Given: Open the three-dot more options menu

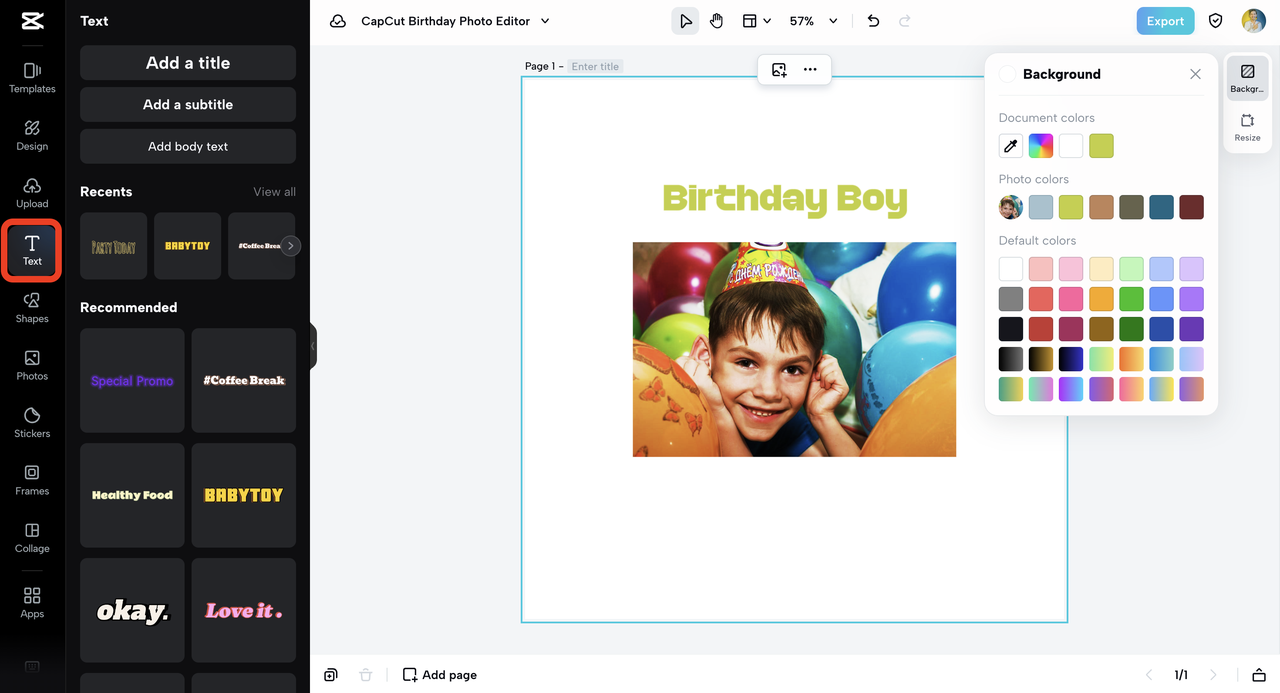Looking at the screenshot, I should click(x=810, y=70).
